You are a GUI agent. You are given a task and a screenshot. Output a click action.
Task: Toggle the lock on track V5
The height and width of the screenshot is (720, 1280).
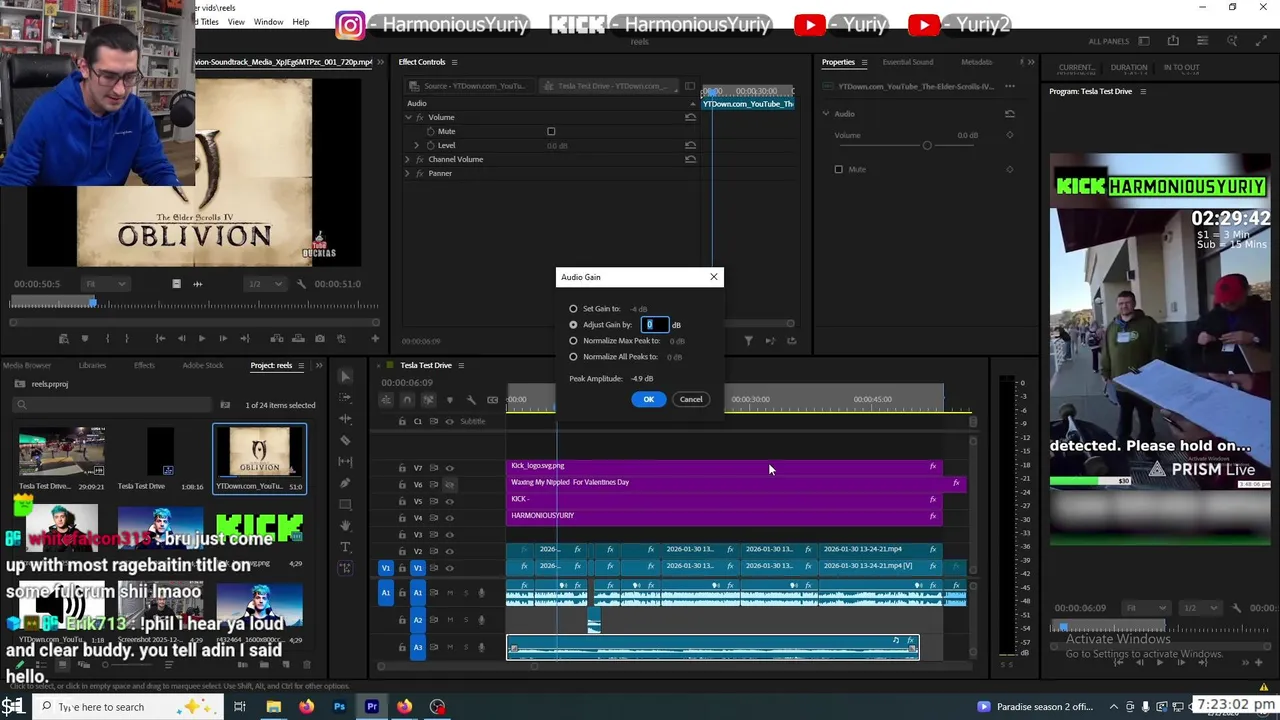(402, 501)
